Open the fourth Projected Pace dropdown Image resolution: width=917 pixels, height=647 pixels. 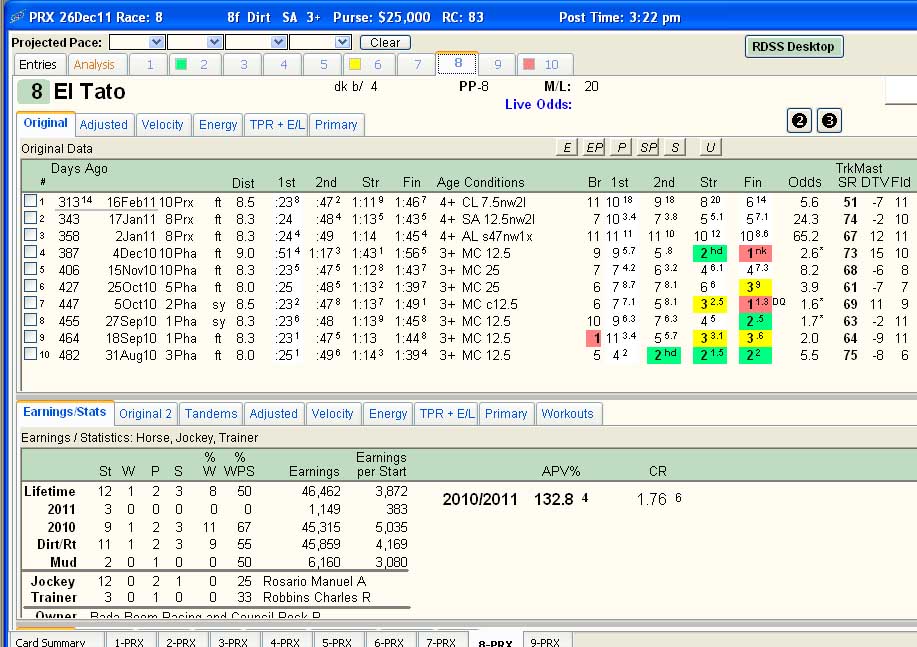tap(320, 42)
